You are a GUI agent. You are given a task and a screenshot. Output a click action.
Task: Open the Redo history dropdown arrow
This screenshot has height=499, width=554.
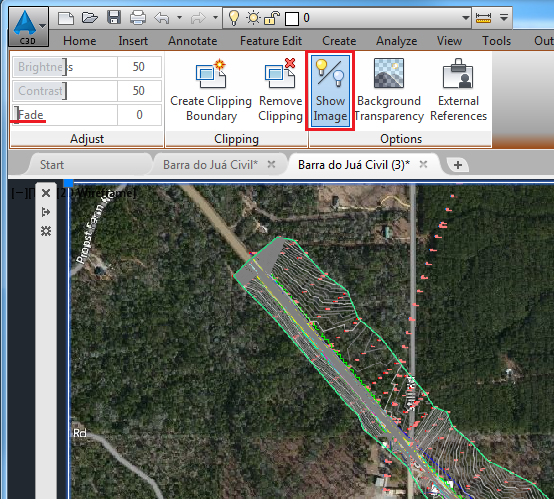(x=215, y=17)
